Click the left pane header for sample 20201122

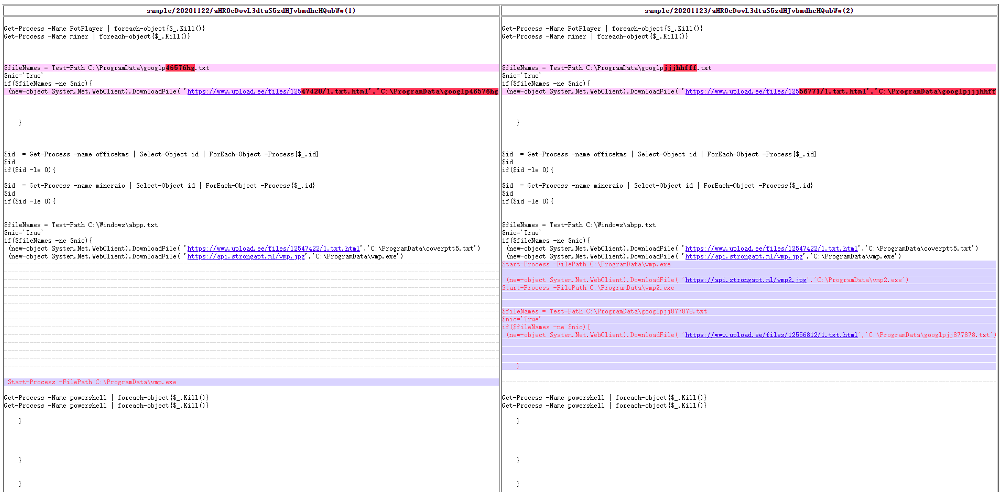tap(250, 9)
